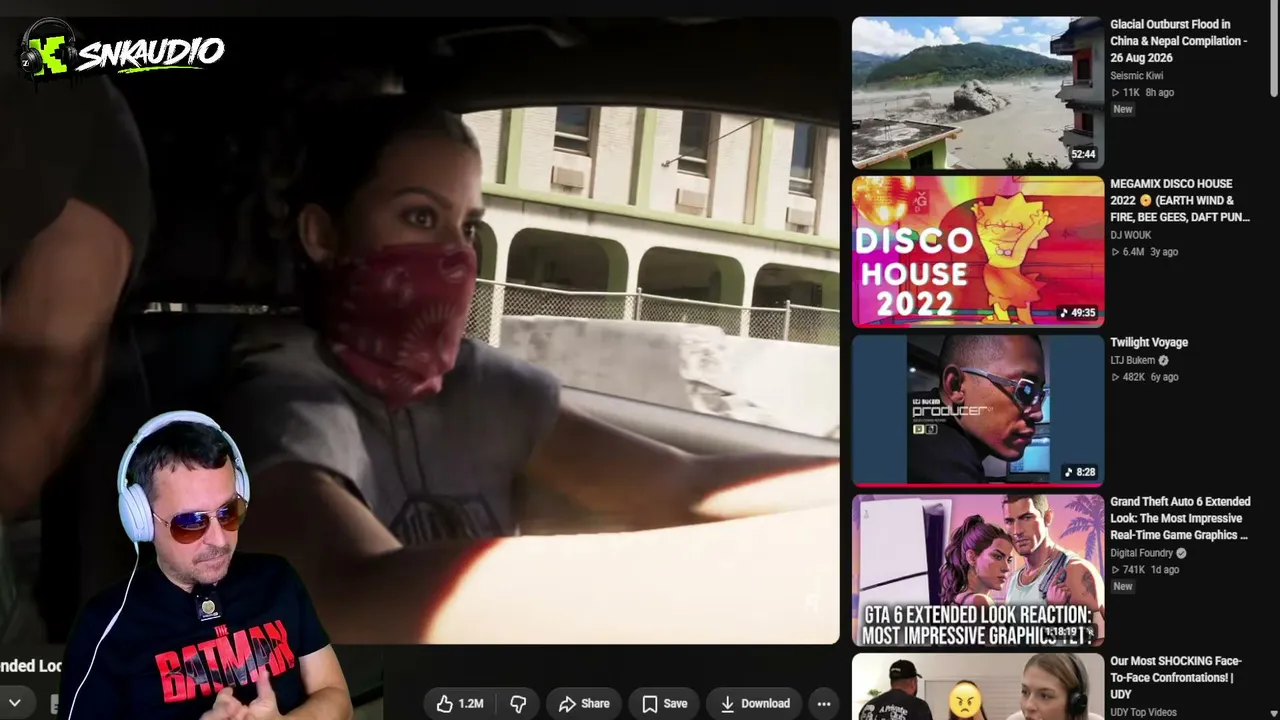Viewport: 1280px width, 720px height.
Task: Open the LTJ Bukem producer thumbnail
Action: point(978,411)
